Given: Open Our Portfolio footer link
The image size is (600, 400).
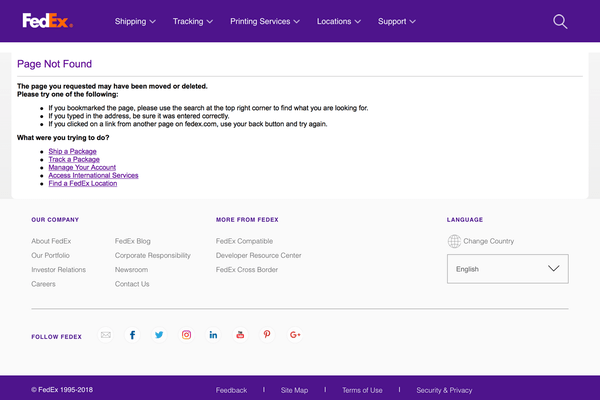Looking at the screenshot, I should point(51,255).
